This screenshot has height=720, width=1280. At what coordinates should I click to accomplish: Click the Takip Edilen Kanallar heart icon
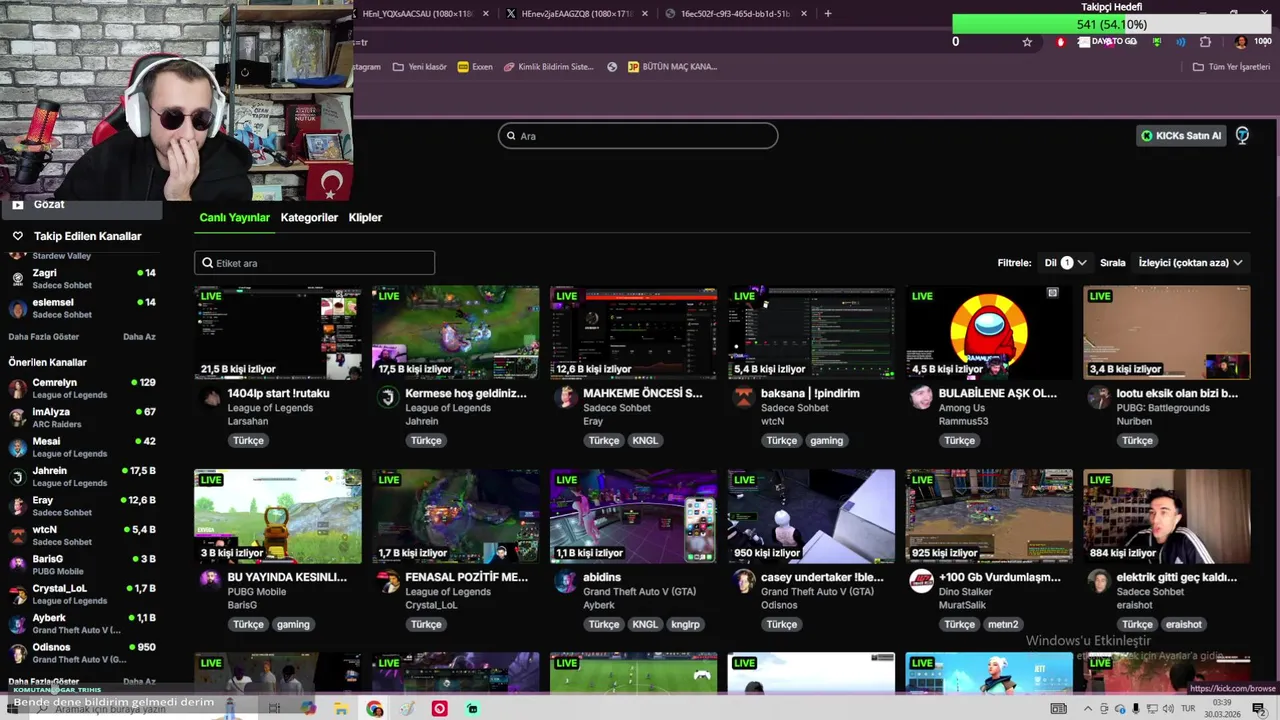click(17, 236)
